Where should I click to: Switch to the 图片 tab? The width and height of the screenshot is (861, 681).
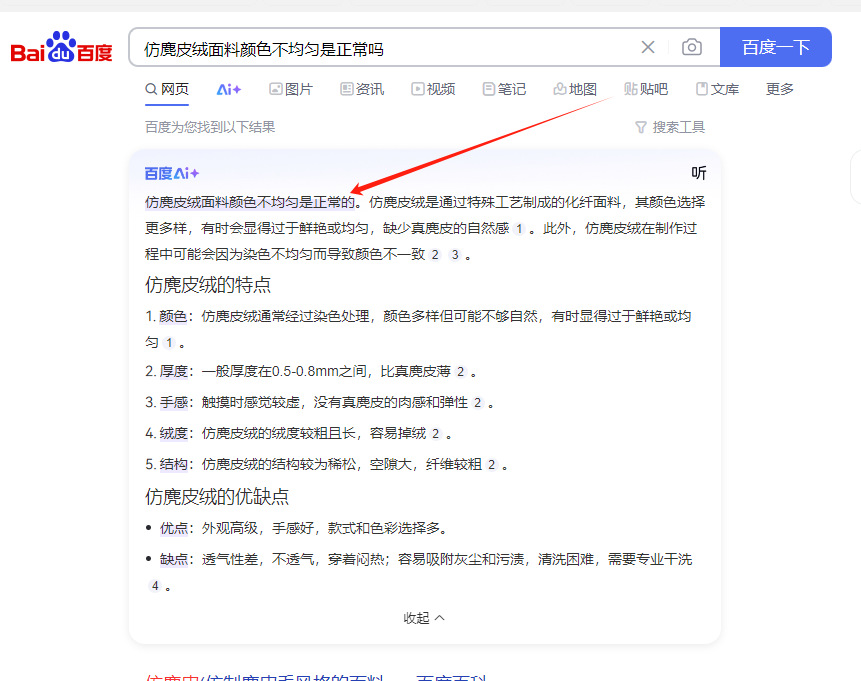pos(291,89)
